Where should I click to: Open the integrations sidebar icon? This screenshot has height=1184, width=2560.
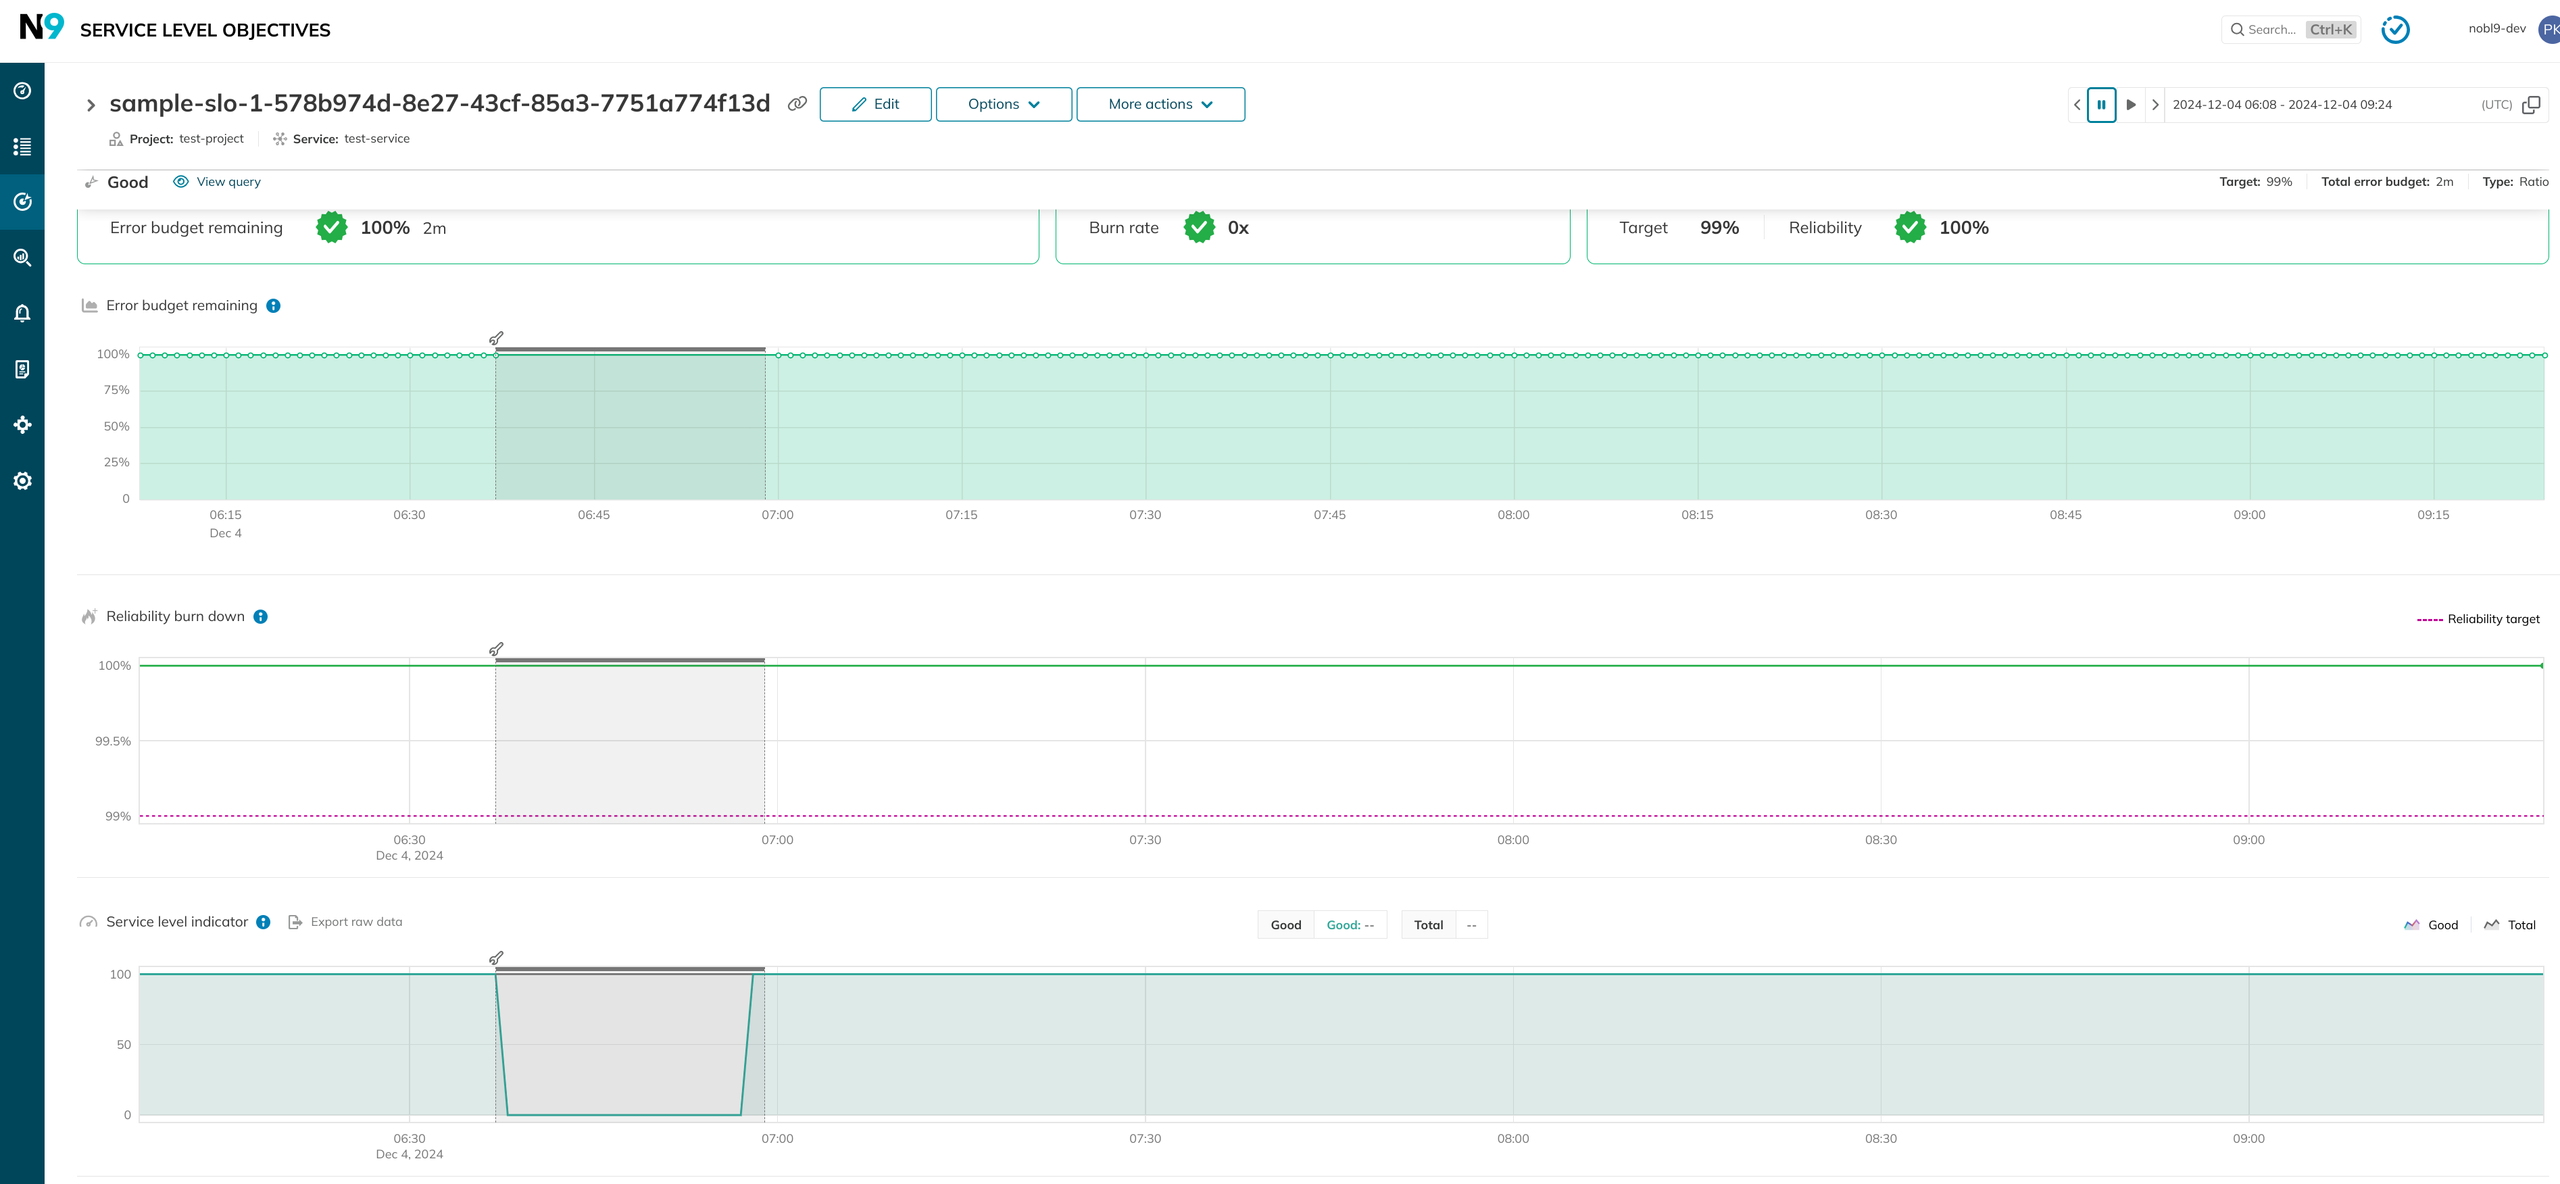click(x=22, y=425)
